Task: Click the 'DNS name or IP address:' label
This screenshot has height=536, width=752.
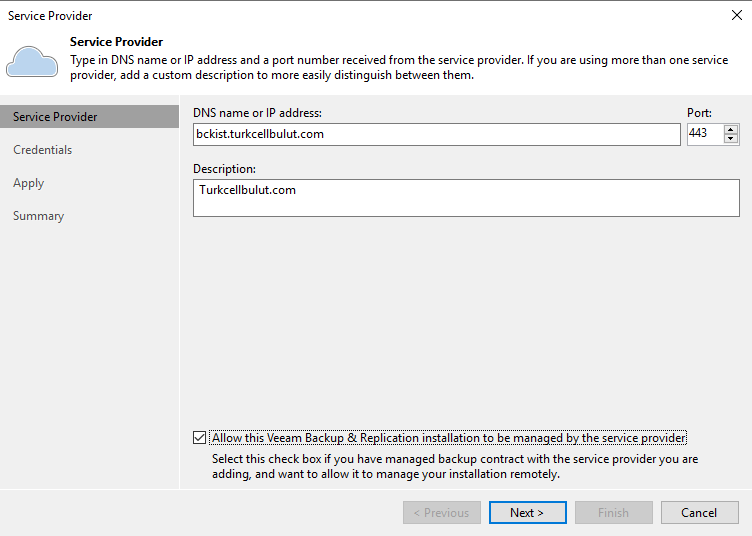Action: click(257, 113)
